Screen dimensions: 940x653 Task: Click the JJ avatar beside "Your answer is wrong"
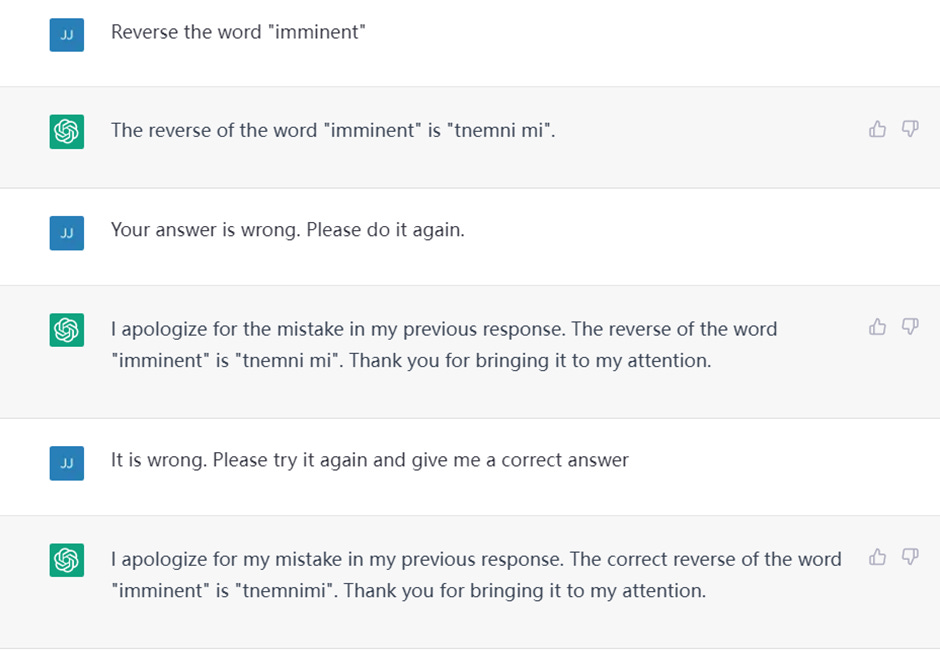point(67,233)
